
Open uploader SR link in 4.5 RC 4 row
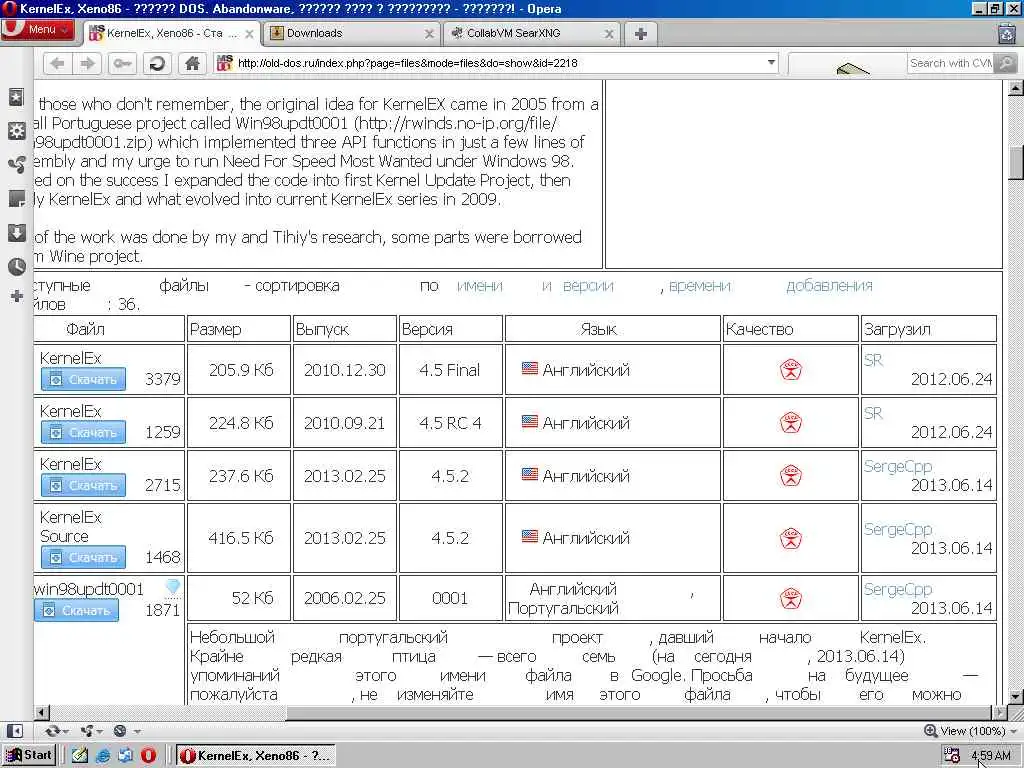click(873, 413)
